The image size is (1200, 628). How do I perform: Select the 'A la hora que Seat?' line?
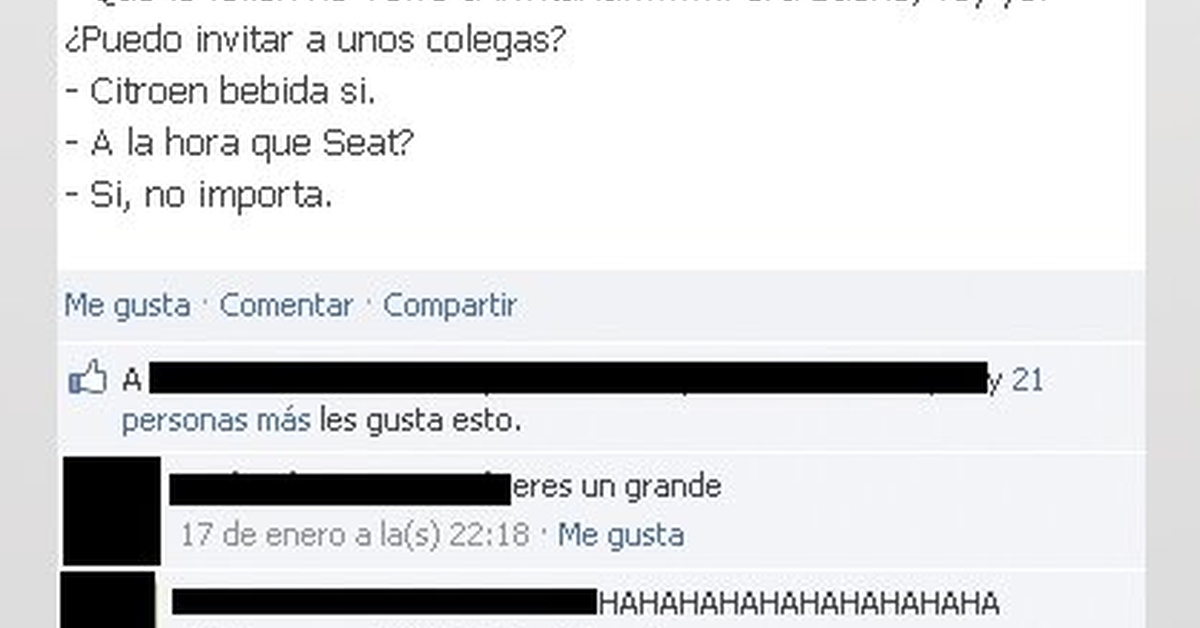[239, 144]
